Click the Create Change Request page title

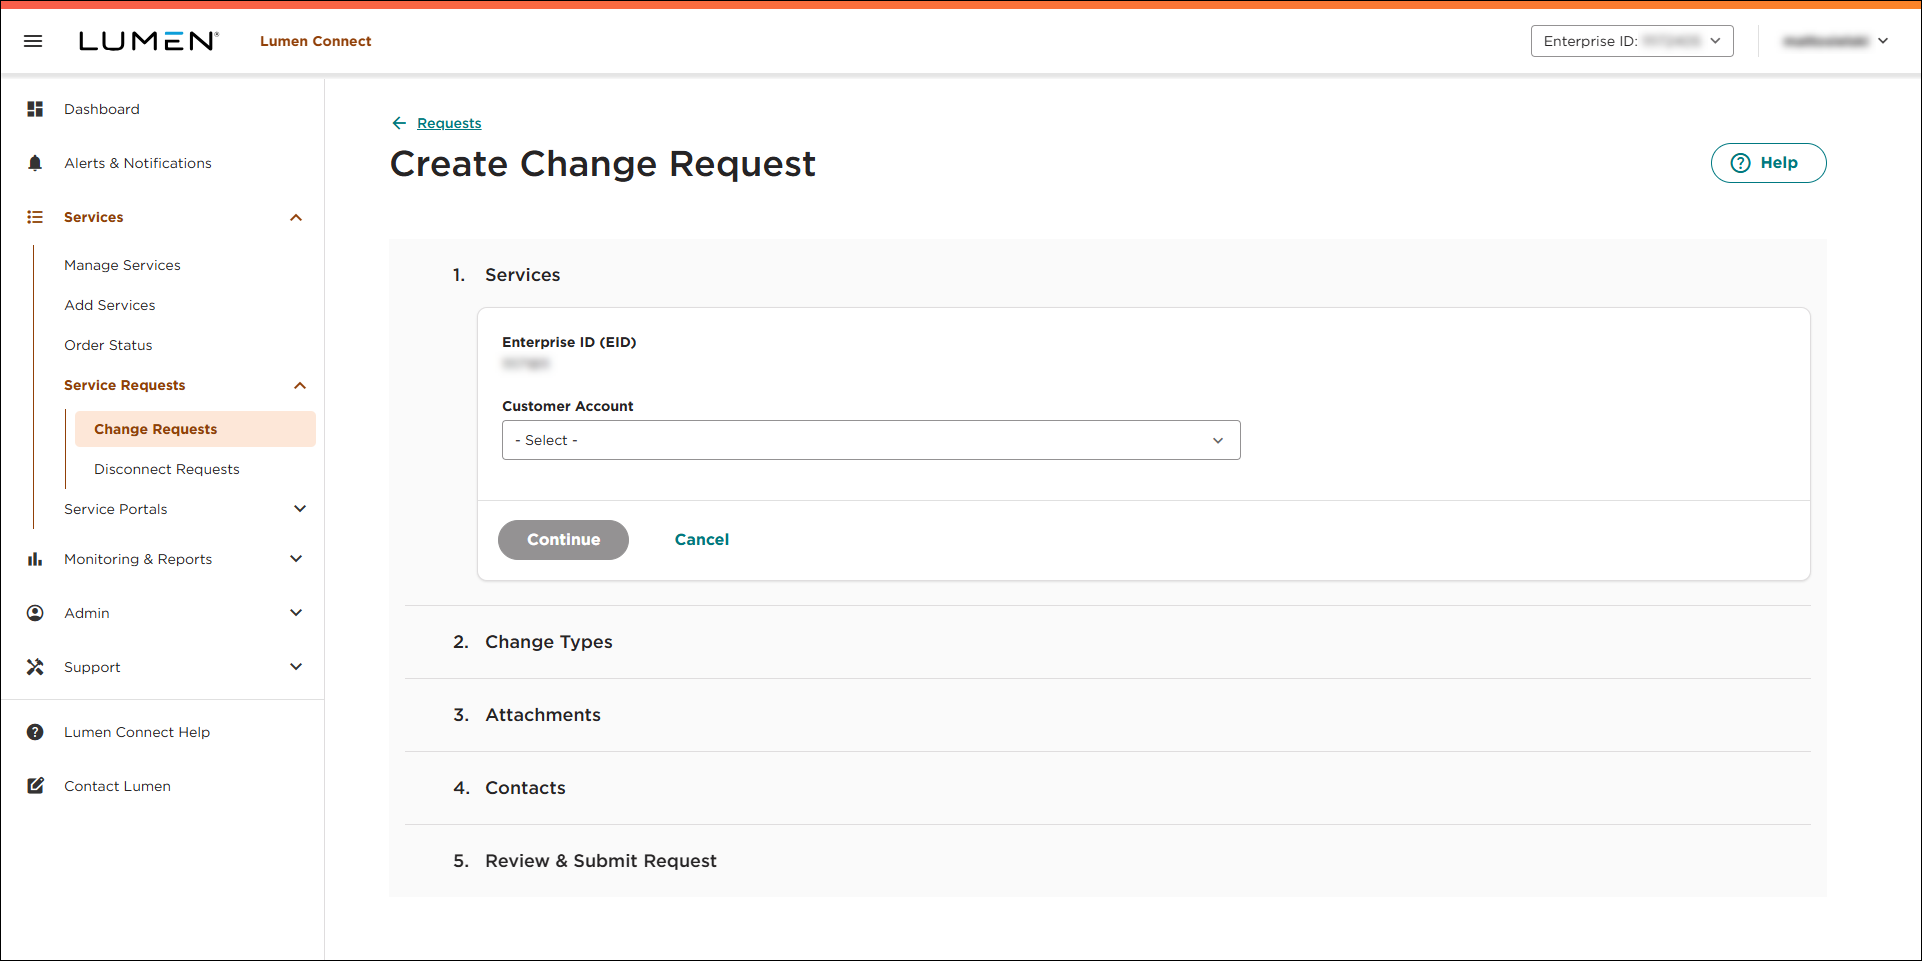pos(603,164)
